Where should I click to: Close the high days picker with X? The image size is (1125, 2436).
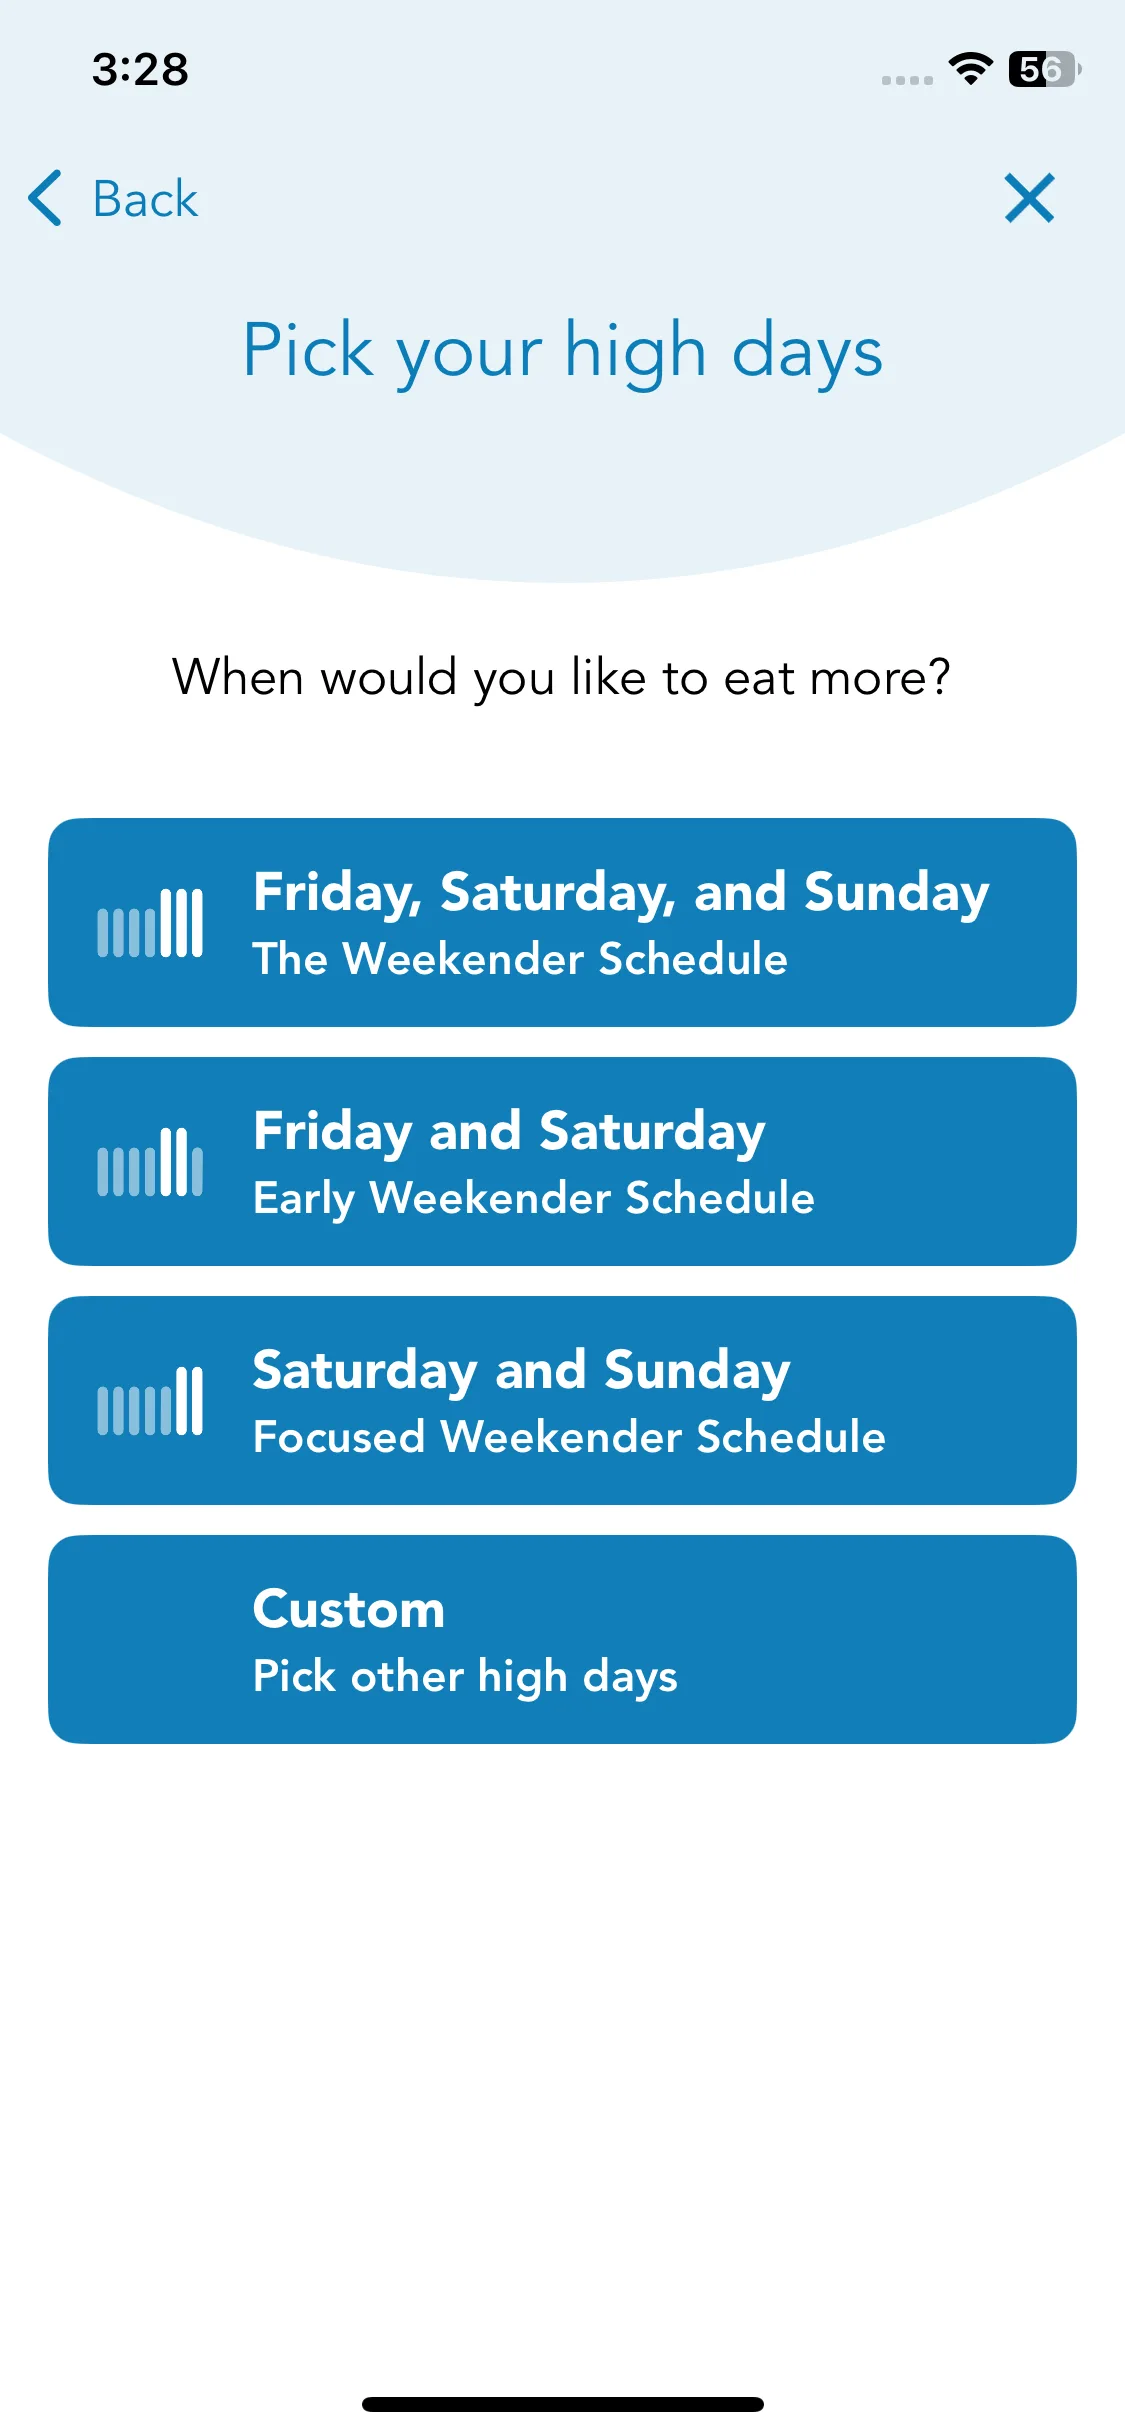1029,198
